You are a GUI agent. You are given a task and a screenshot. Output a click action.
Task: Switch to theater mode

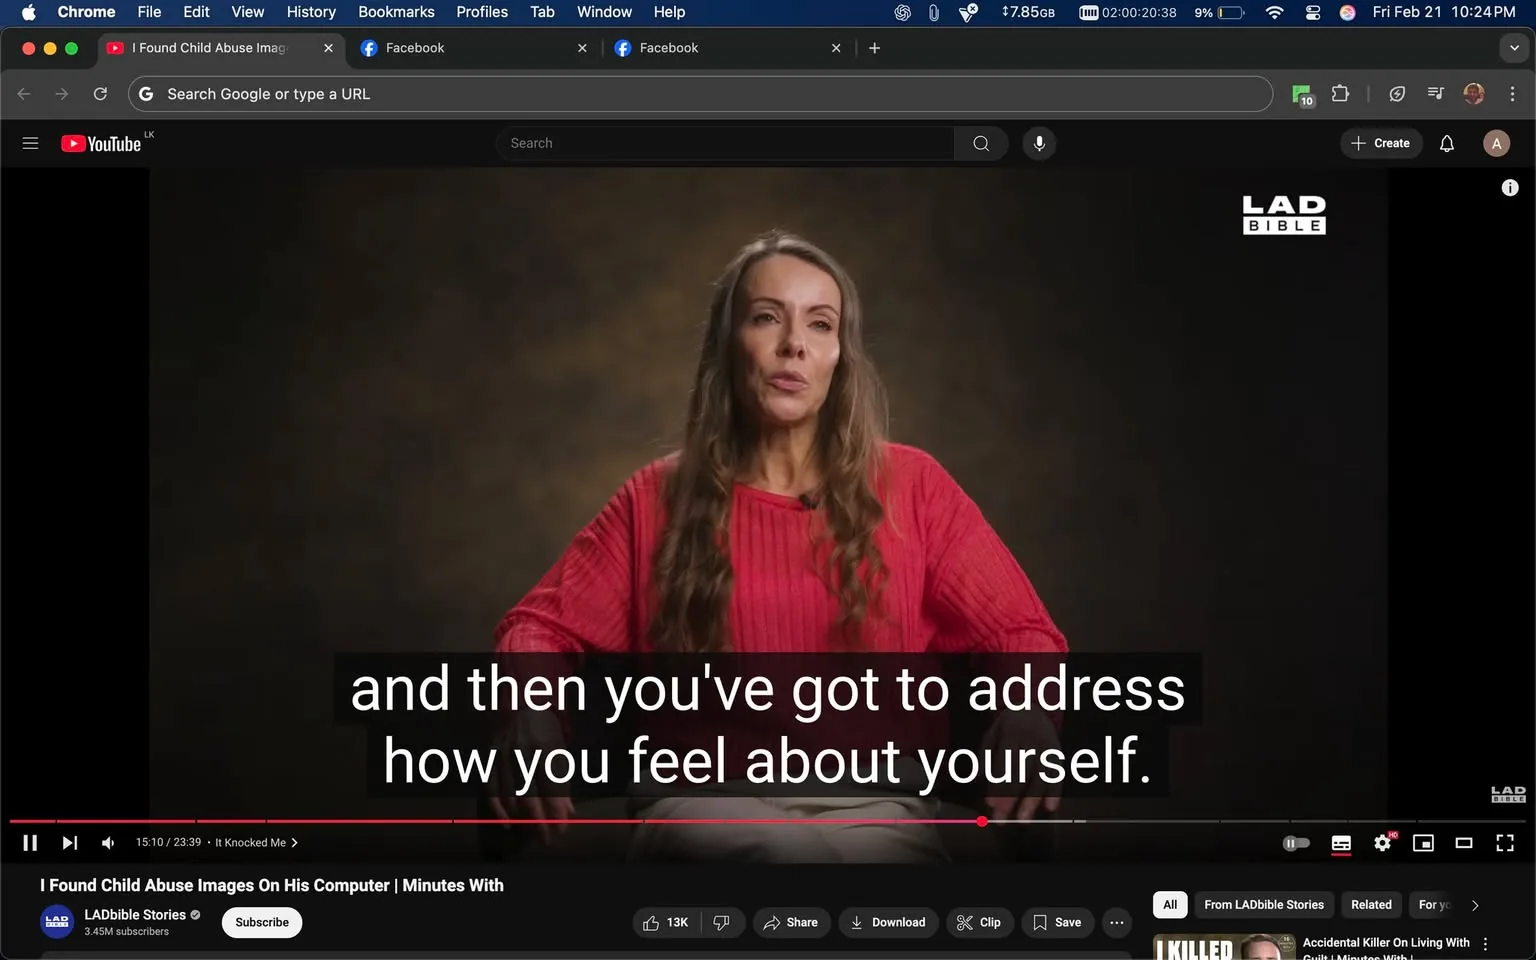(x=1464, y=843)
